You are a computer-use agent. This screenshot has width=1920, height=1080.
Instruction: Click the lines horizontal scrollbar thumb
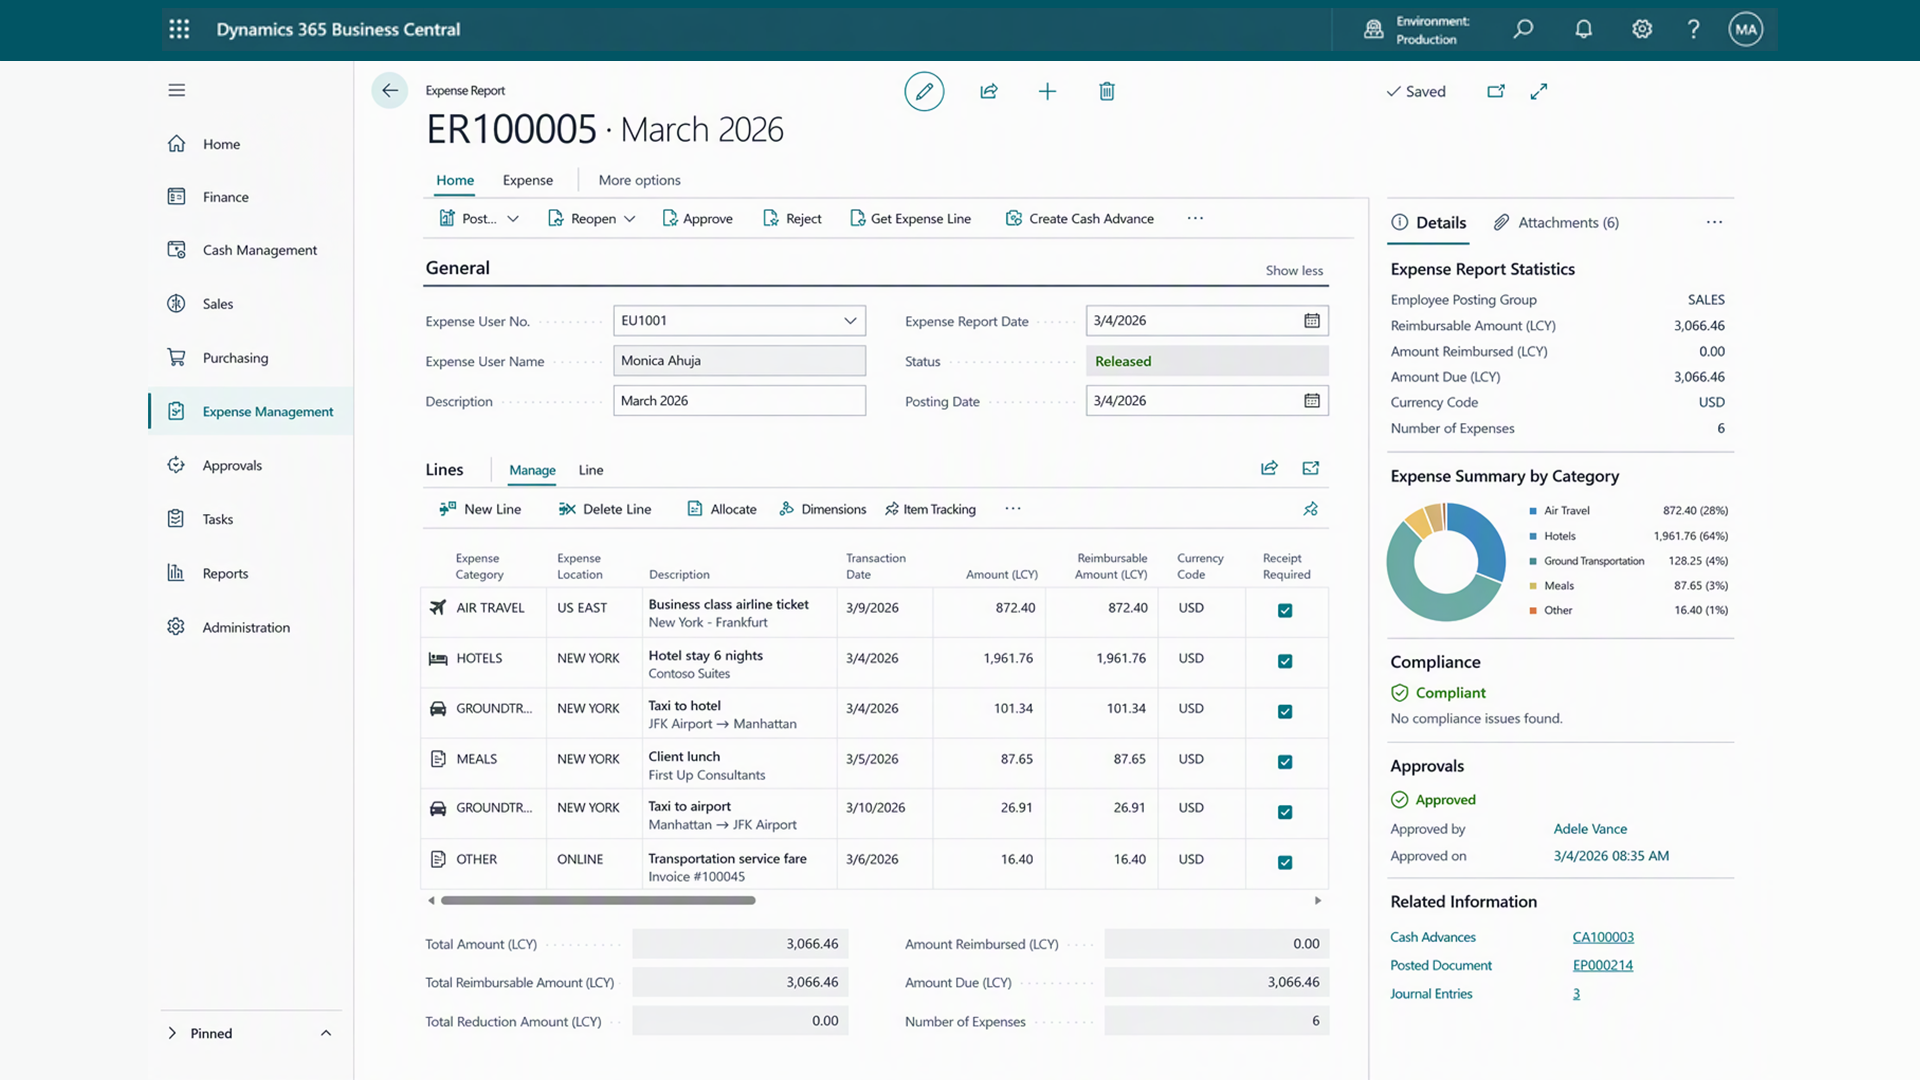[x=598, y=901]
